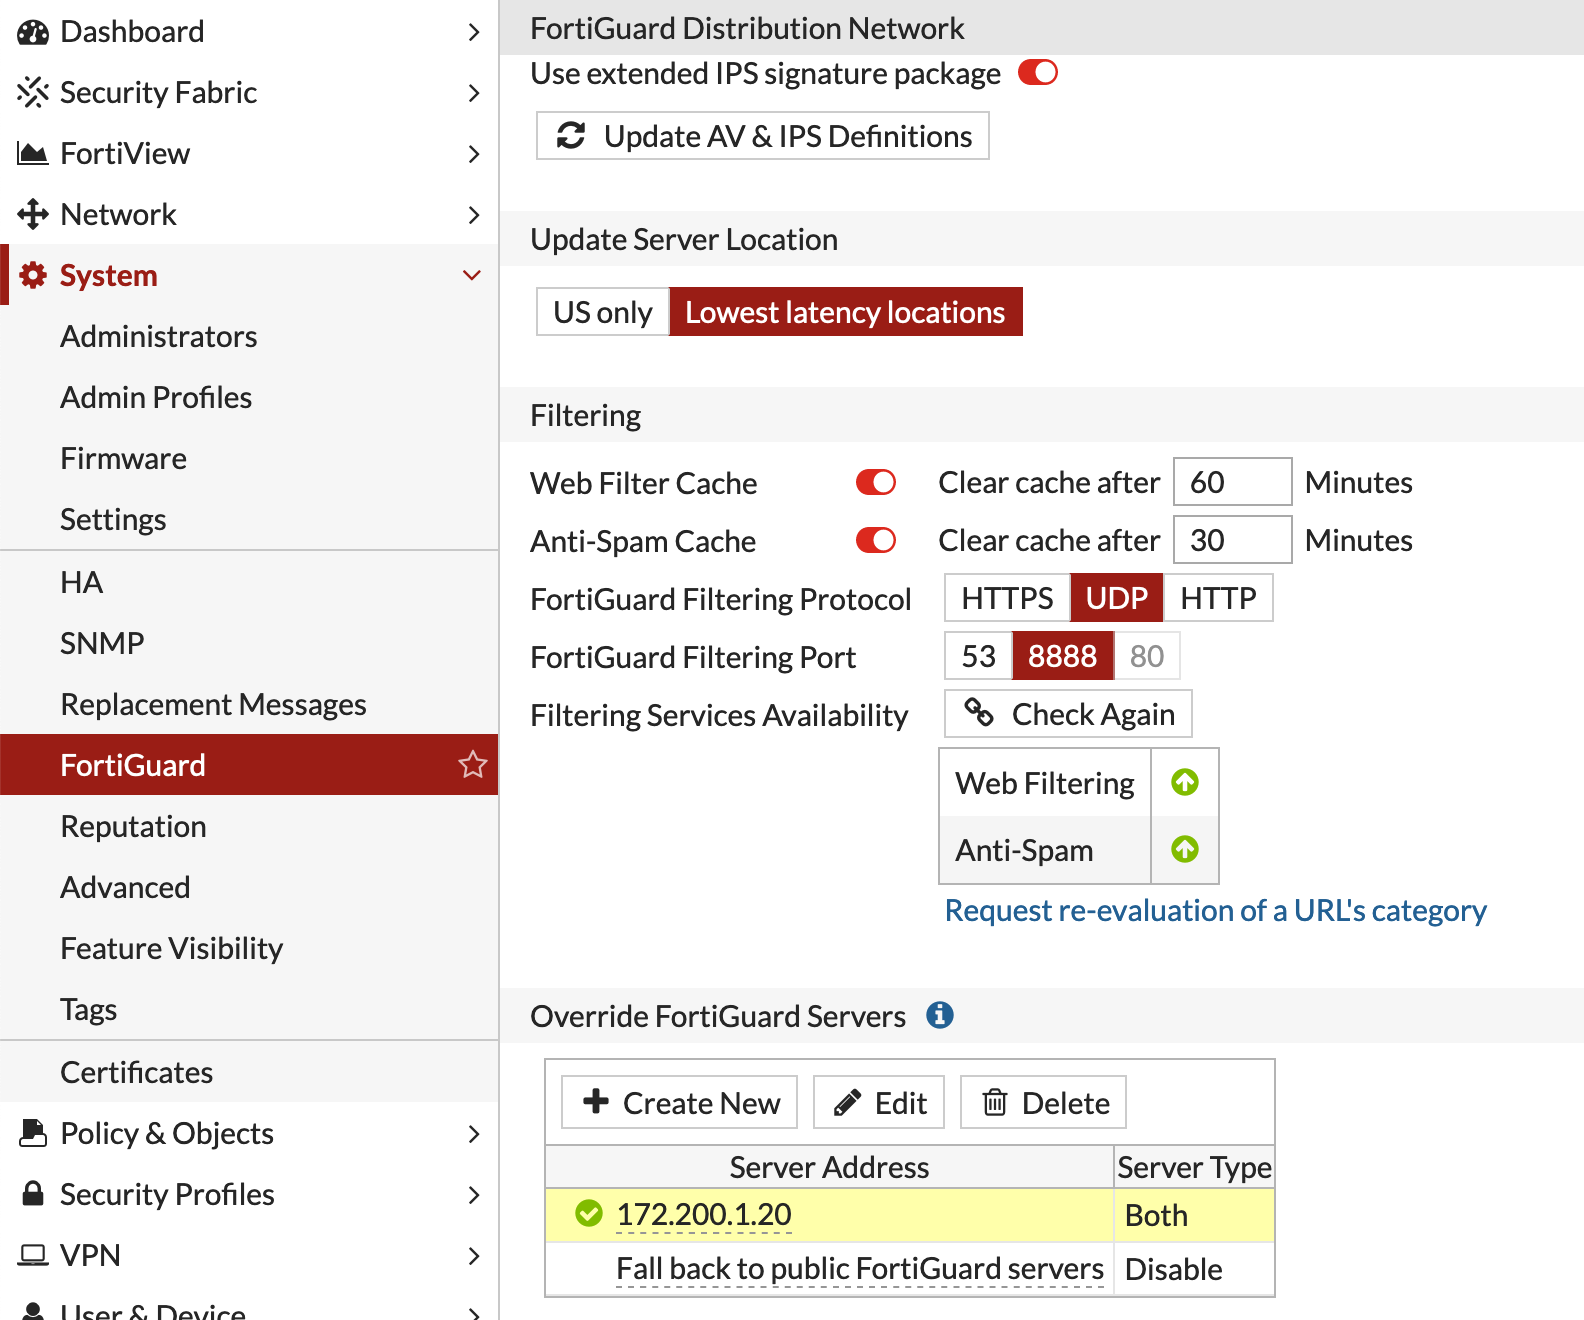Click the Security Fabric icon in sidebar

(x=33, y=93)
